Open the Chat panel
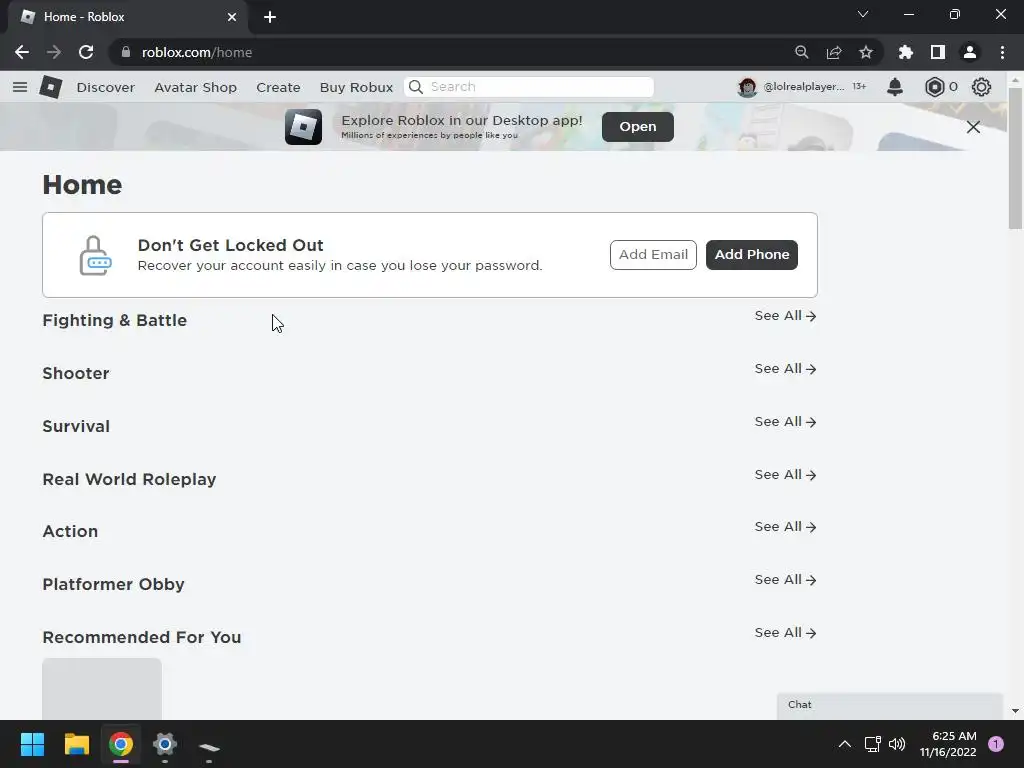The width and height of the screenshot is (1024, 768). click(x=889, y=706)
